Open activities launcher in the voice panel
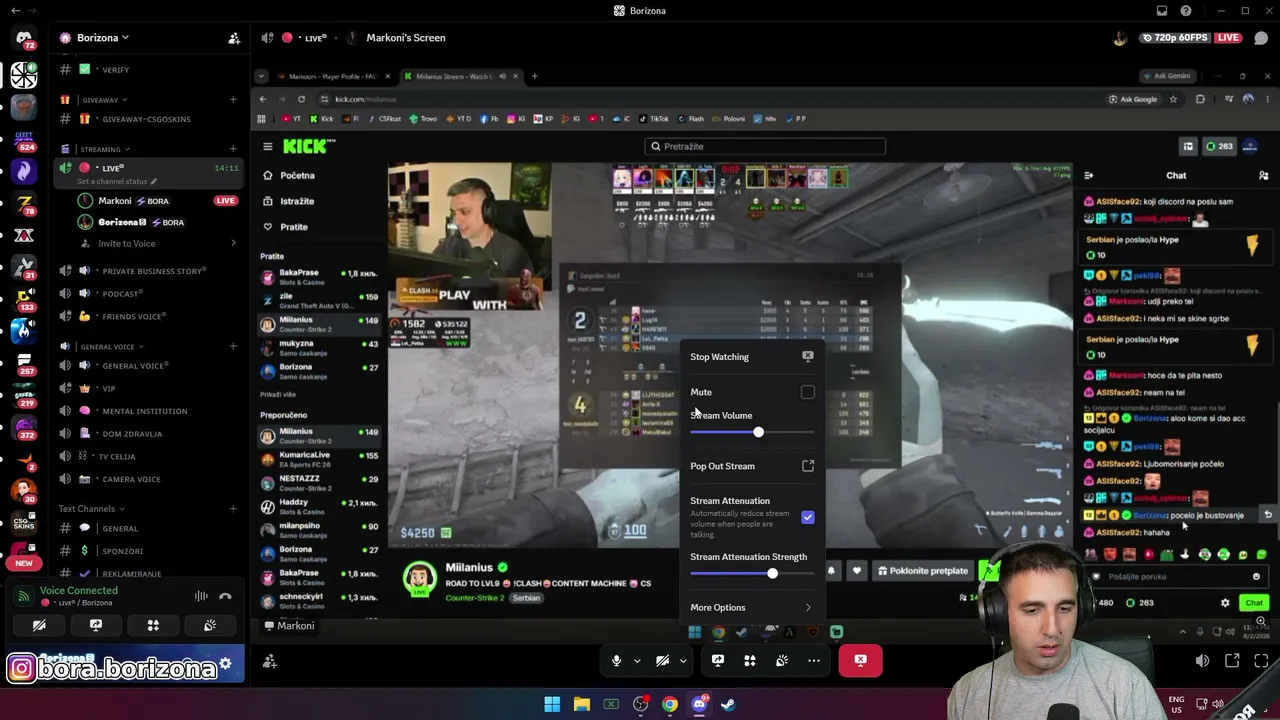This screenshot has width=1280, height=720. coord(153,625)
